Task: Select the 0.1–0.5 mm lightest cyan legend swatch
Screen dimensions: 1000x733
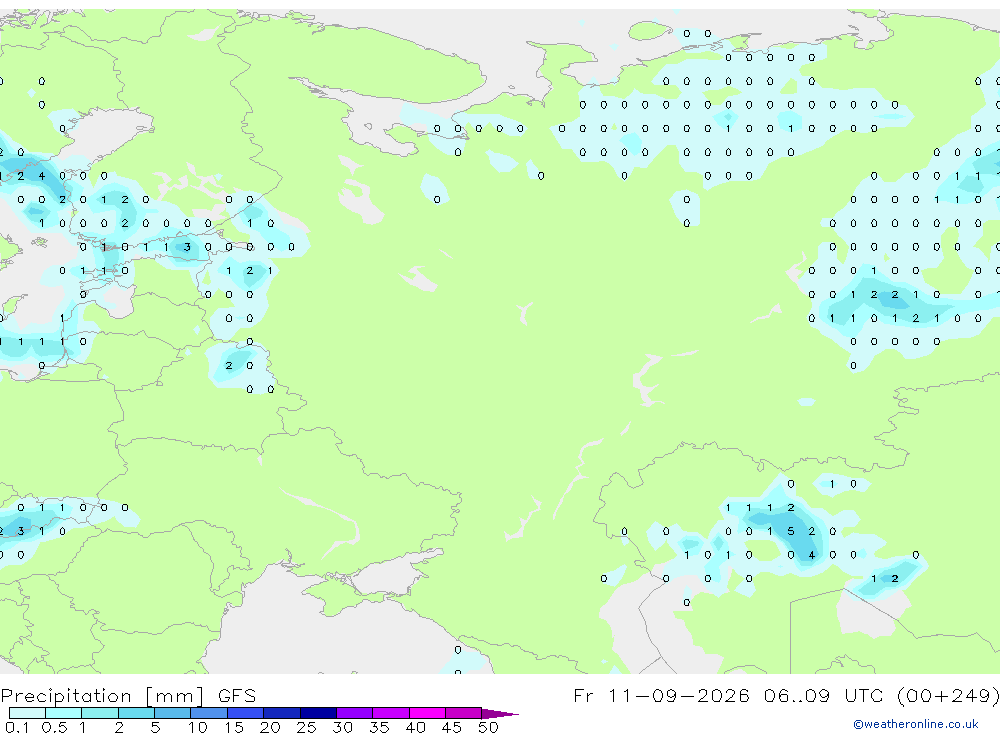Action: (27, 713)
